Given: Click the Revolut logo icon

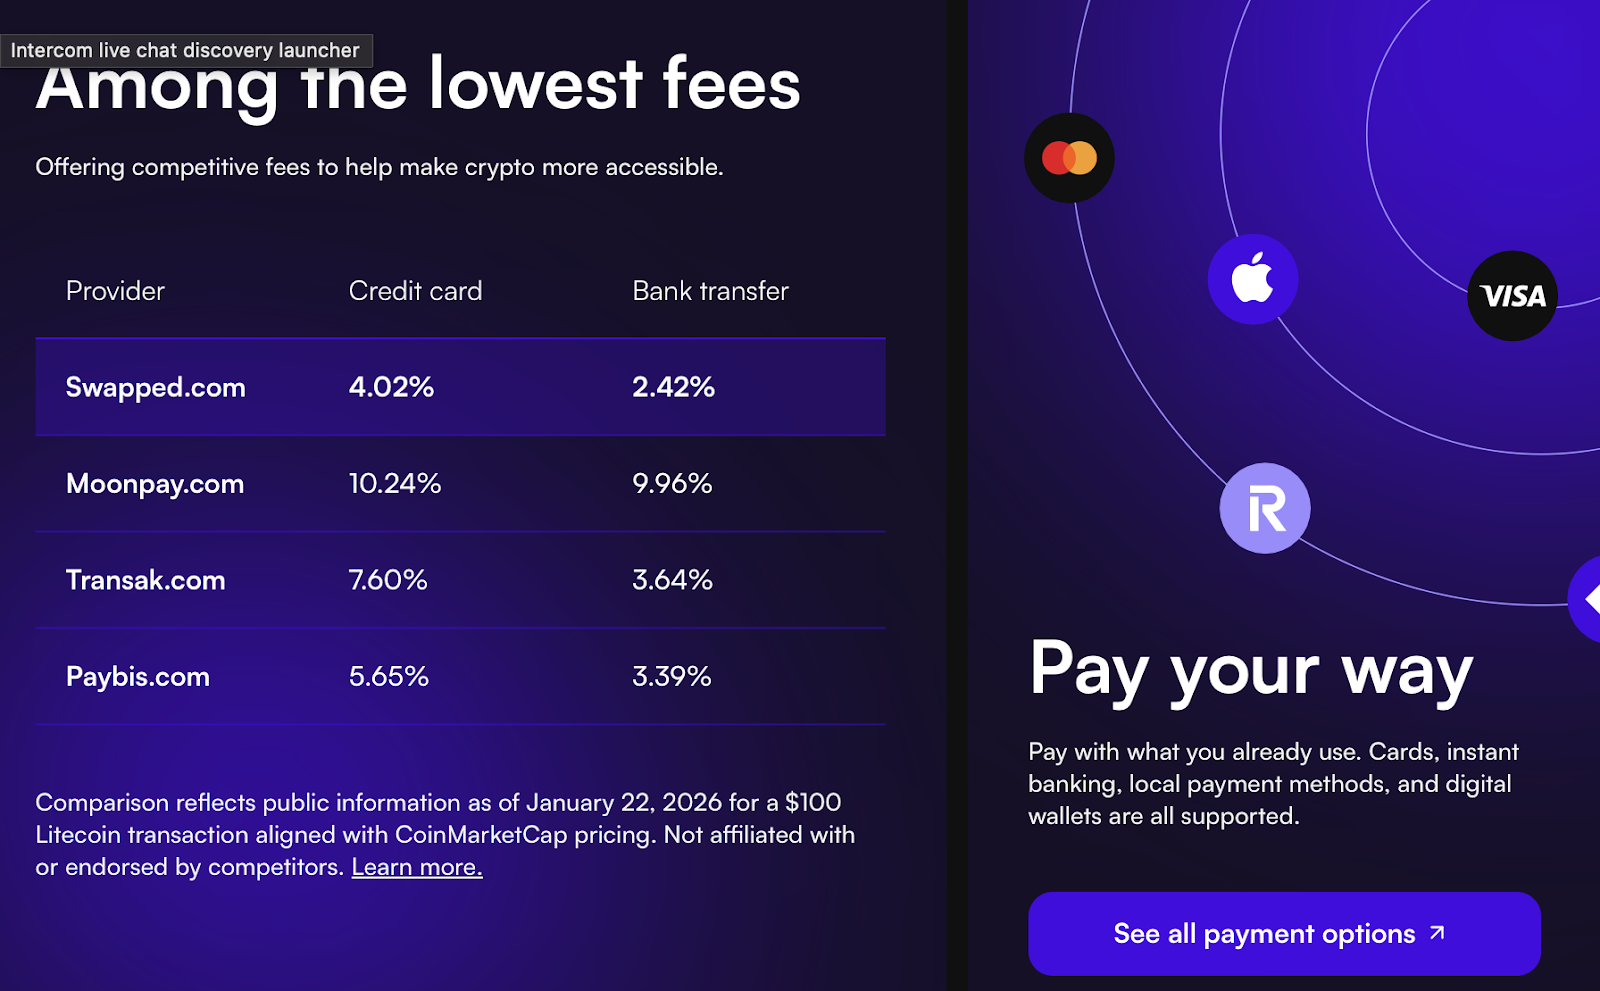Looking at the screenshot, I should [x=1265, y=508].
